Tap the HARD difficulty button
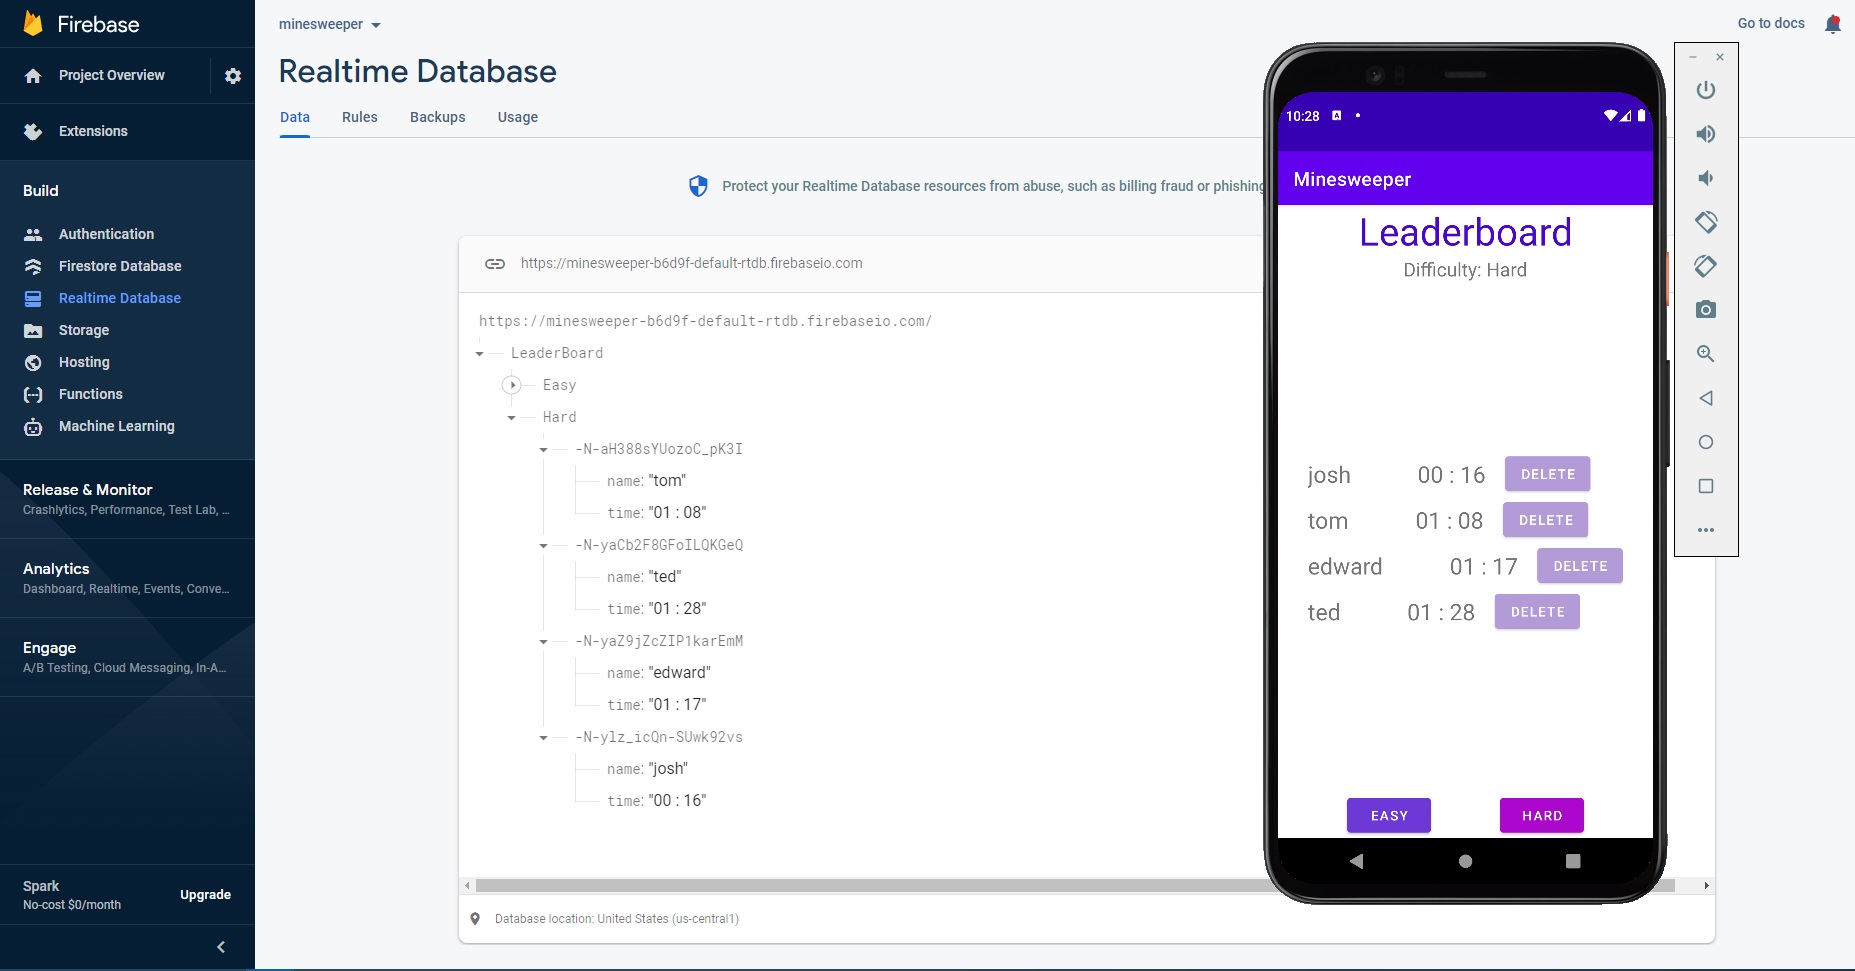The width and height of the screenshot is (1855, 971). [1542, 816]
